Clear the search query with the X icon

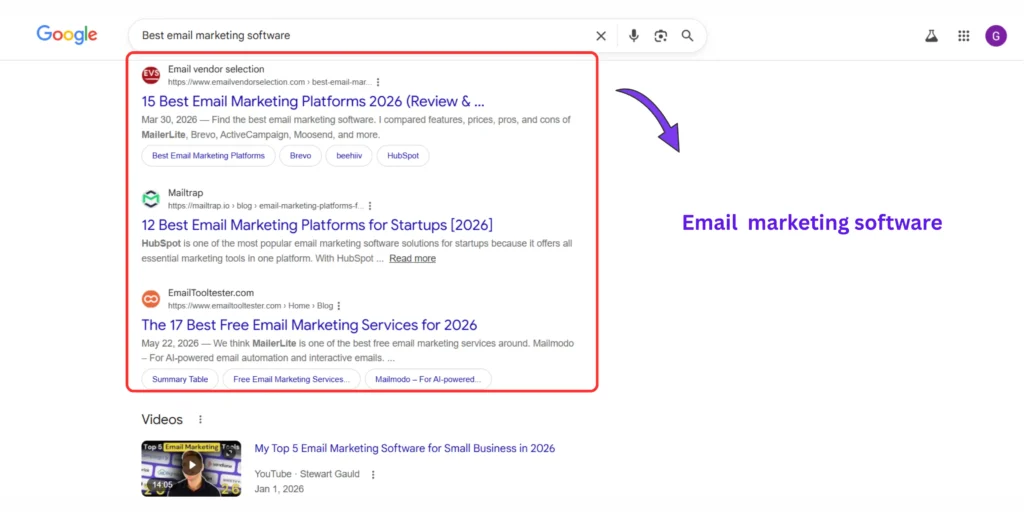[601, 36]
